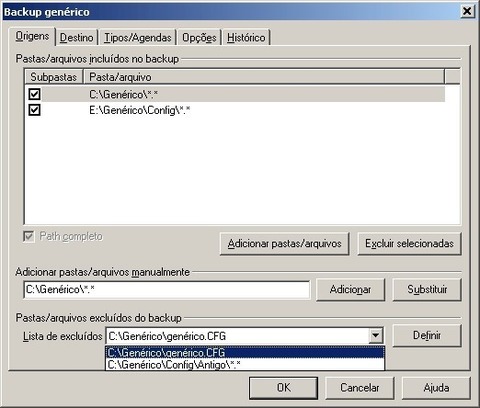Open help with the Ajuda button
The width and height of the screenshot is (480, 408).
[436, 388]
